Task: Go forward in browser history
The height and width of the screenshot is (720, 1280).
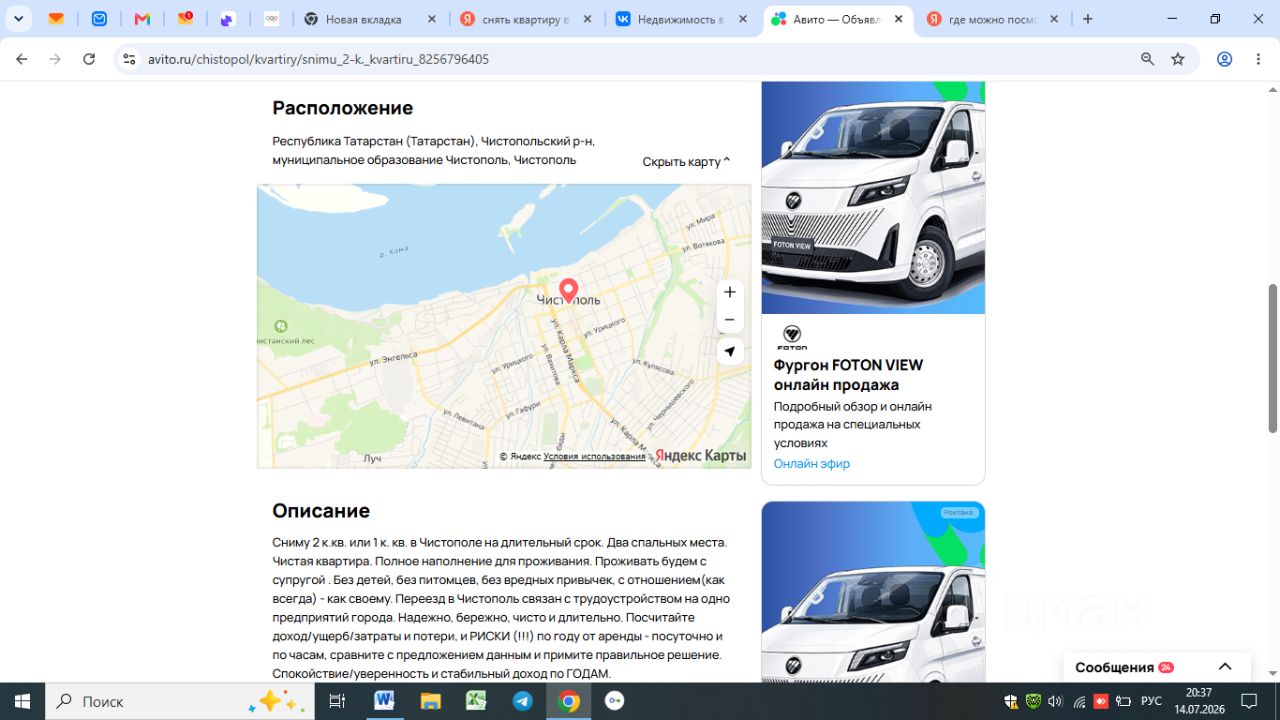Action: [x=55, y=59]
